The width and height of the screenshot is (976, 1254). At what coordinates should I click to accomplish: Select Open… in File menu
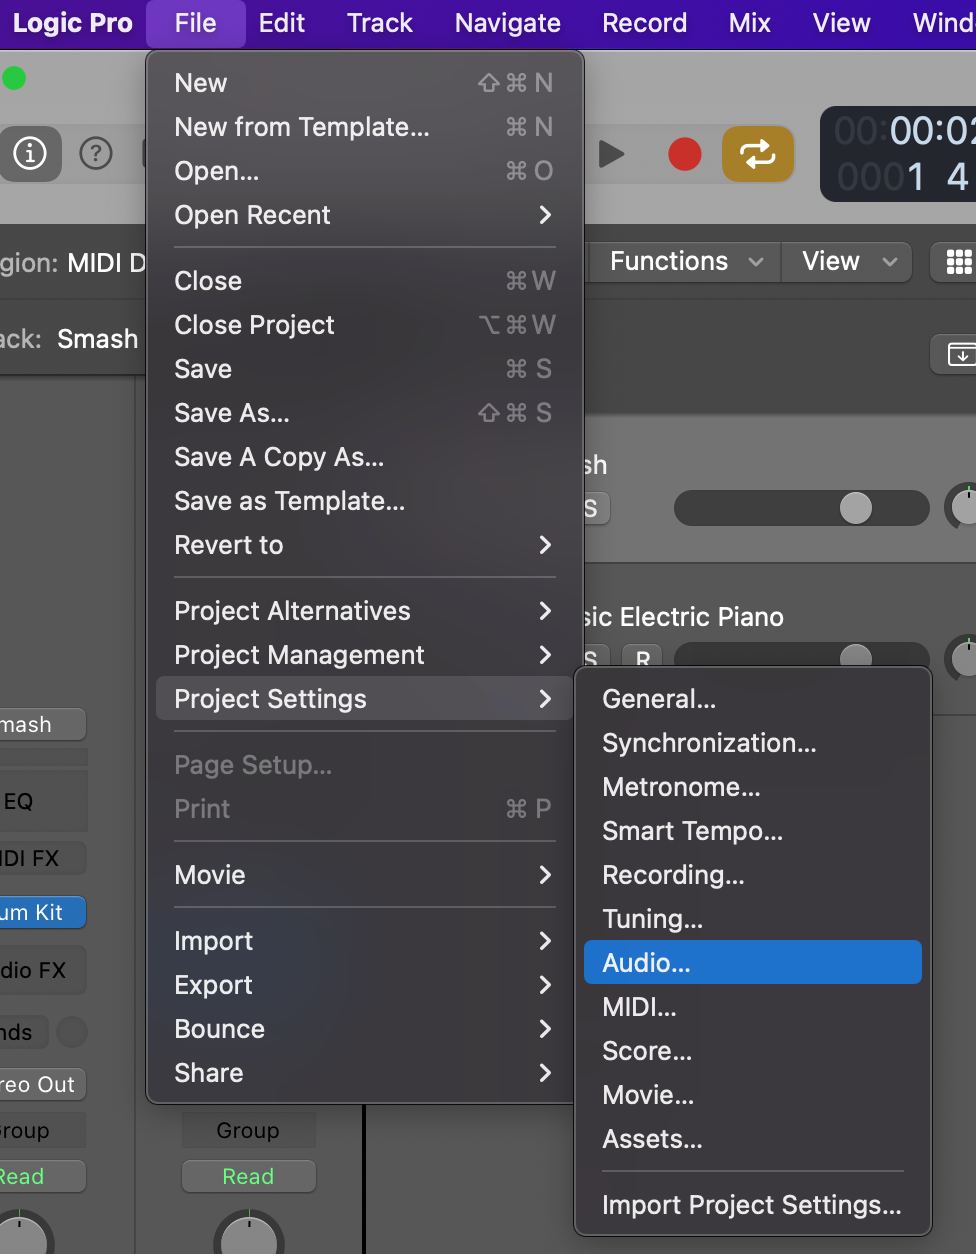tap(364, 170)
